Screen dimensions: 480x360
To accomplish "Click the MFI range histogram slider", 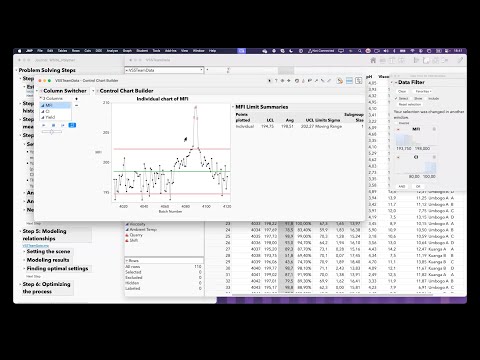I will pyautogui.click(x=416, y=139).
